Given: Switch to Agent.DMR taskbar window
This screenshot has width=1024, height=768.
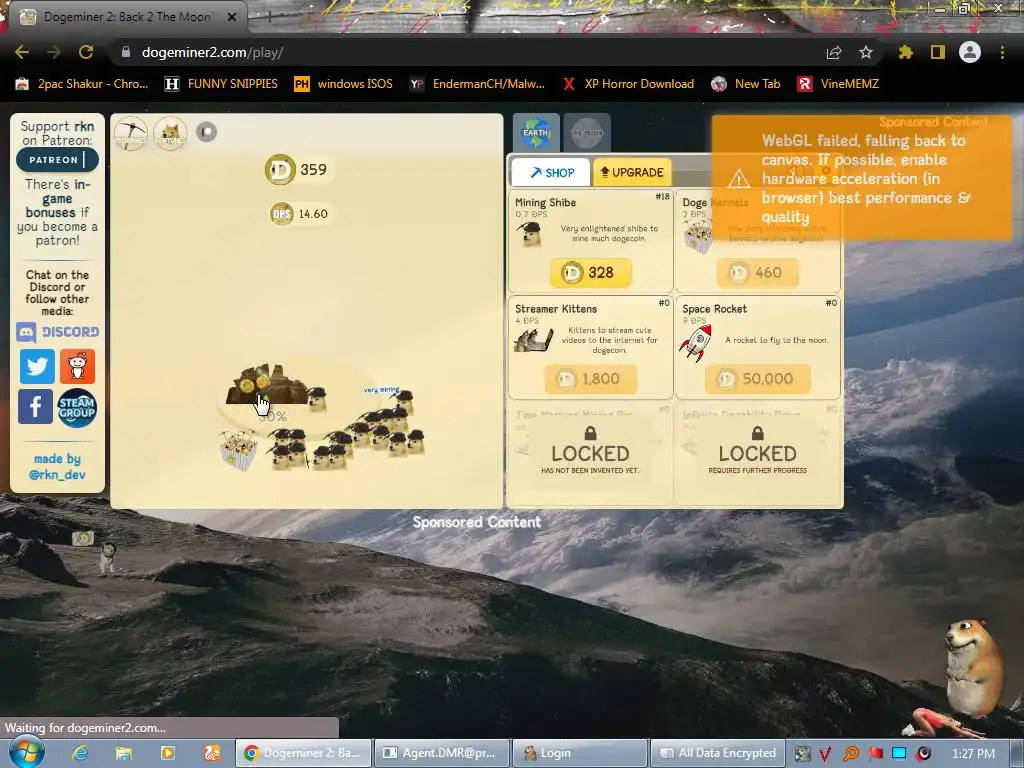Looking at the screenshot, I should [x=441, y=753].
